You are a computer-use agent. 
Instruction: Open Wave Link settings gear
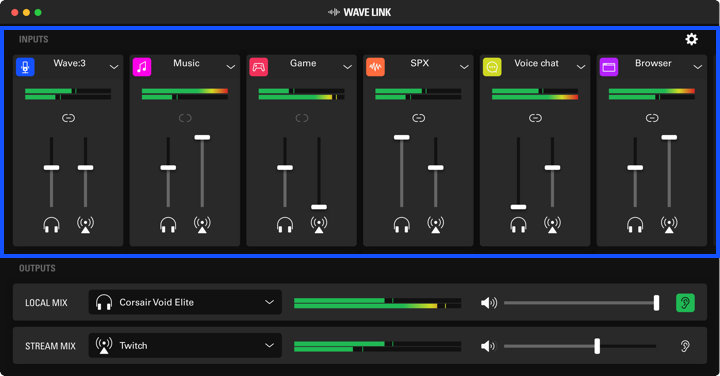(692, 39)
